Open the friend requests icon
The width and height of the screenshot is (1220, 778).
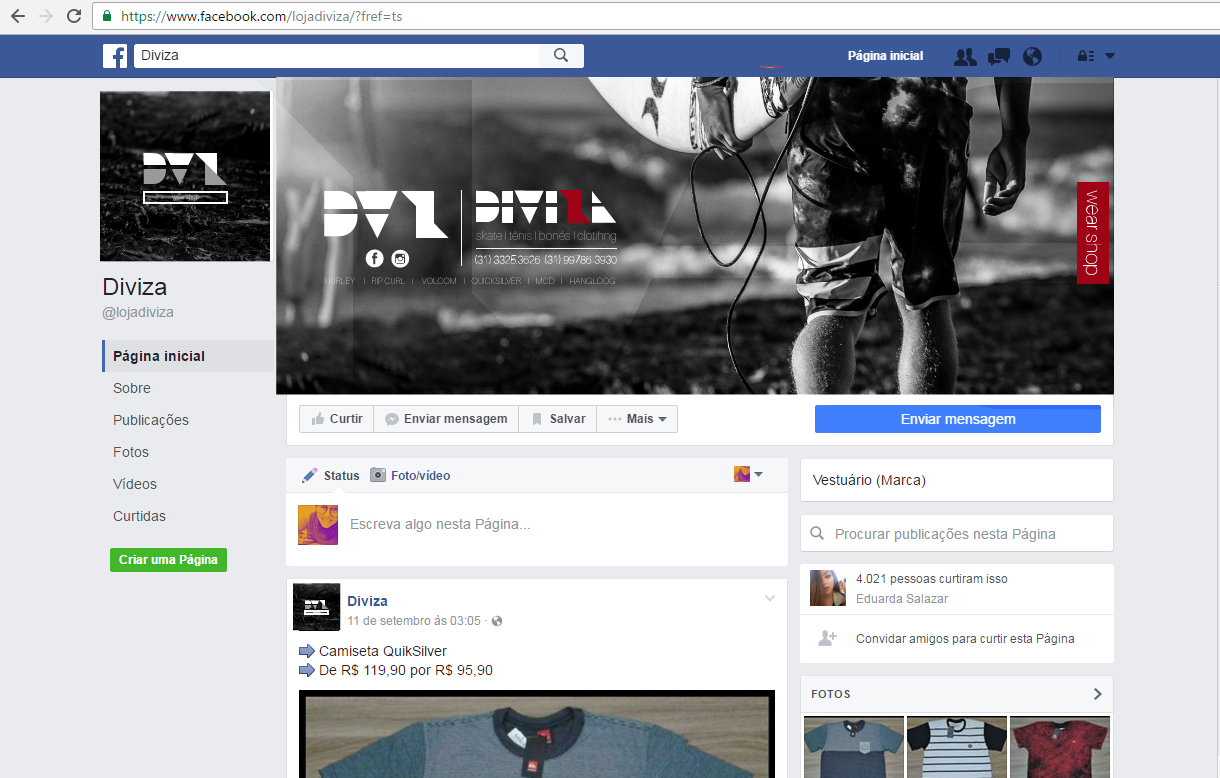tap(965, 57)
